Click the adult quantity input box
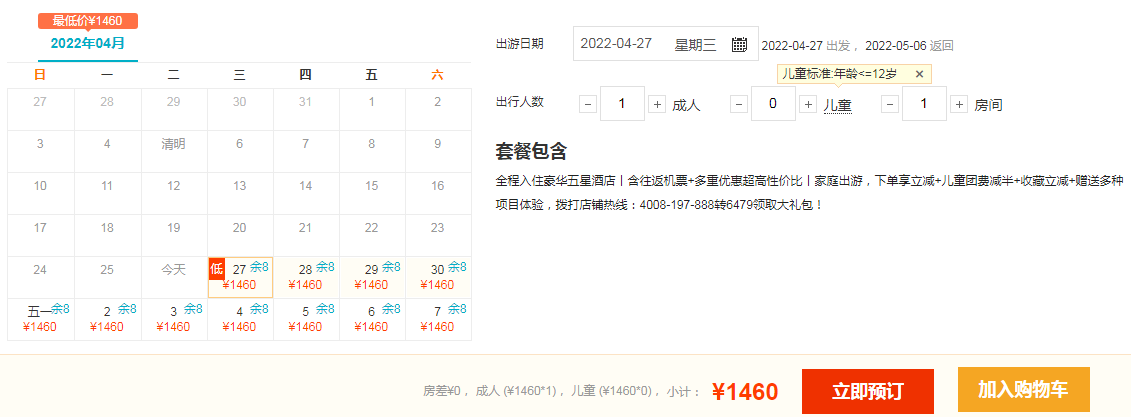Image resolution: width=1131 pixels, height=417 pixels. coord(622,104)
